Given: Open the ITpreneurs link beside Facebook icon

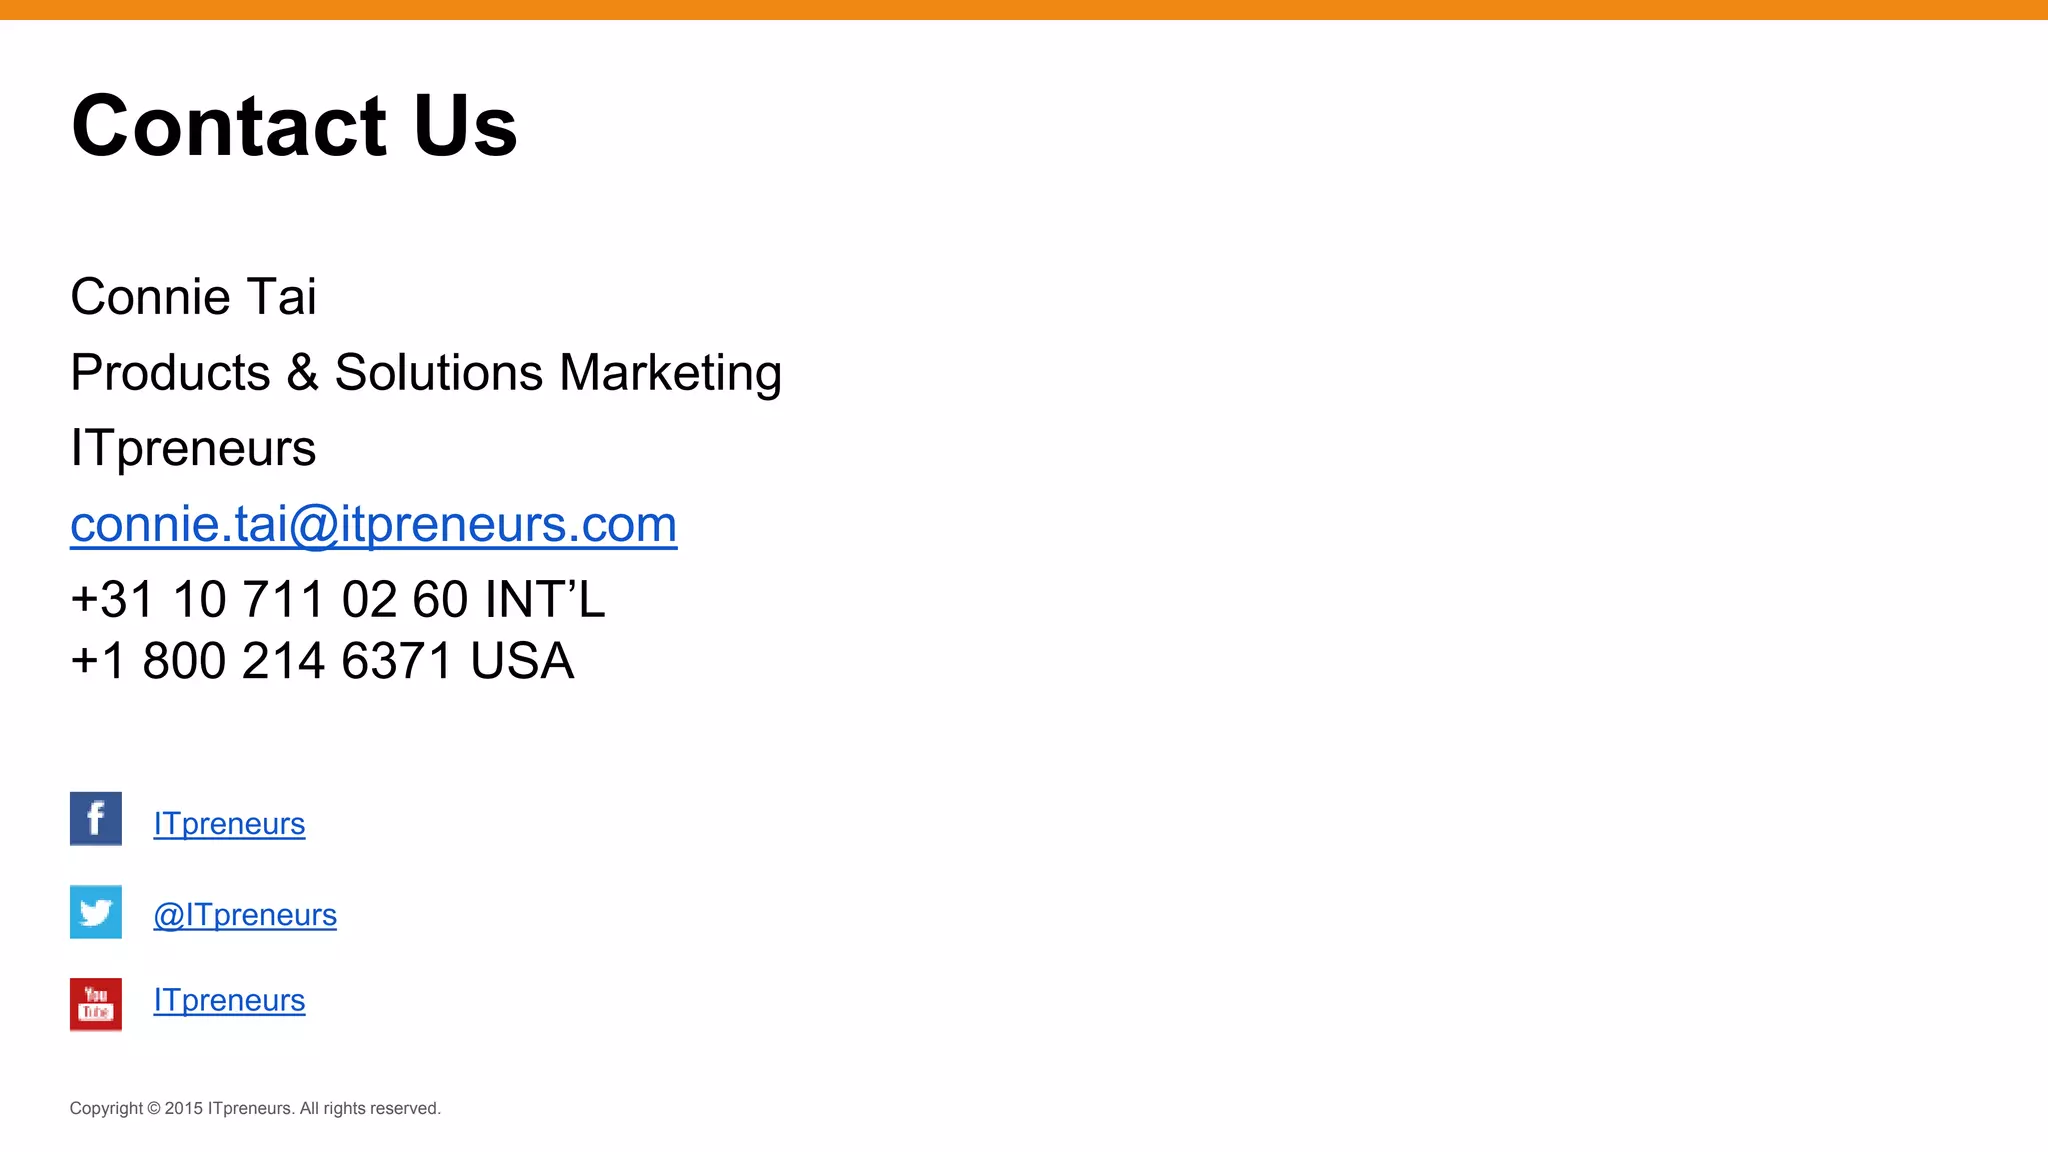Looking at the screenshot, I should 229,823.
